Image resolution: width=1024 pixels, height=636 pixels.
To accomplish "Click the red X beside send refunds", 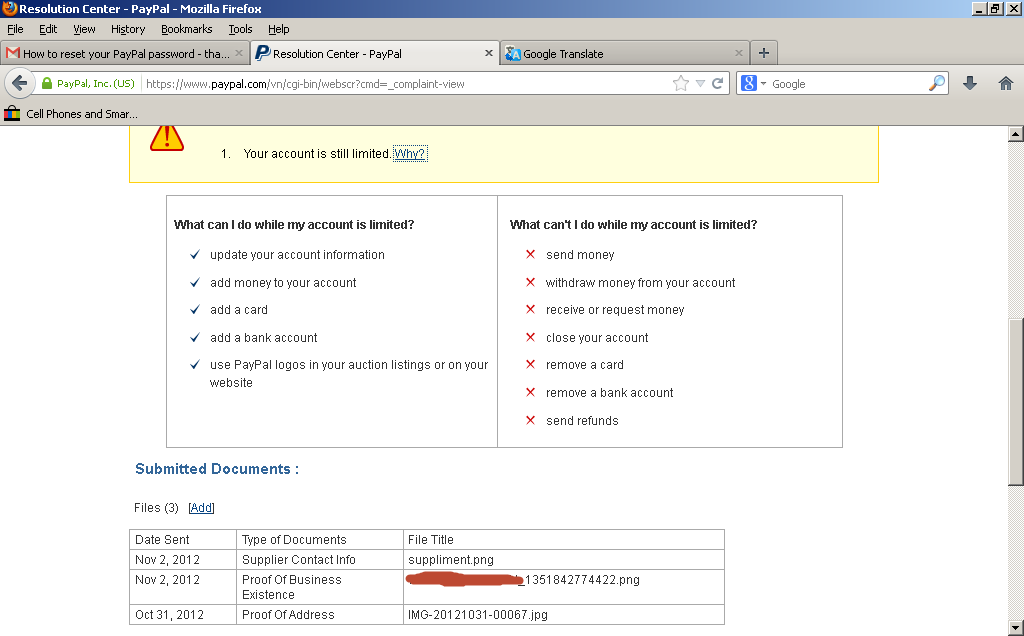I will 530,420.
